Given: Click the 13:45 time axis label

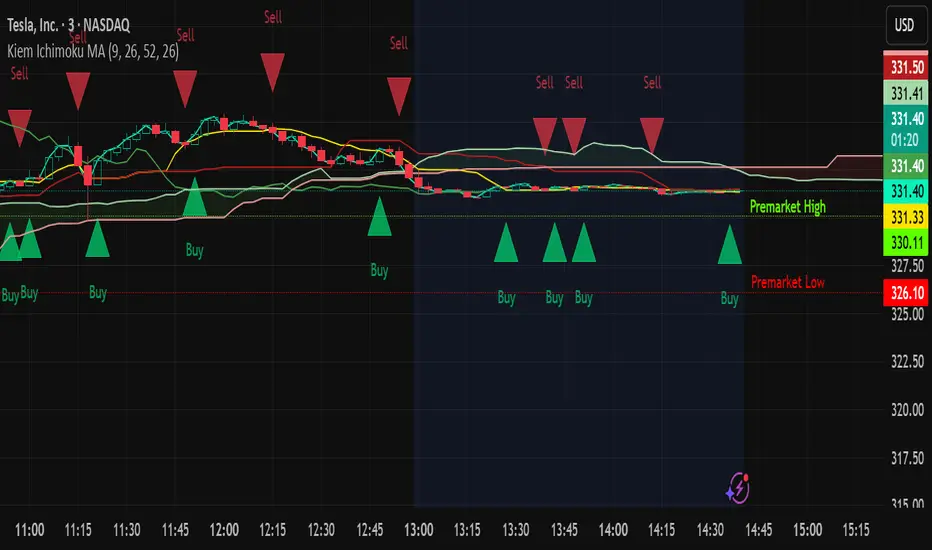Looking at the screenshot, I should click(564, 529).
